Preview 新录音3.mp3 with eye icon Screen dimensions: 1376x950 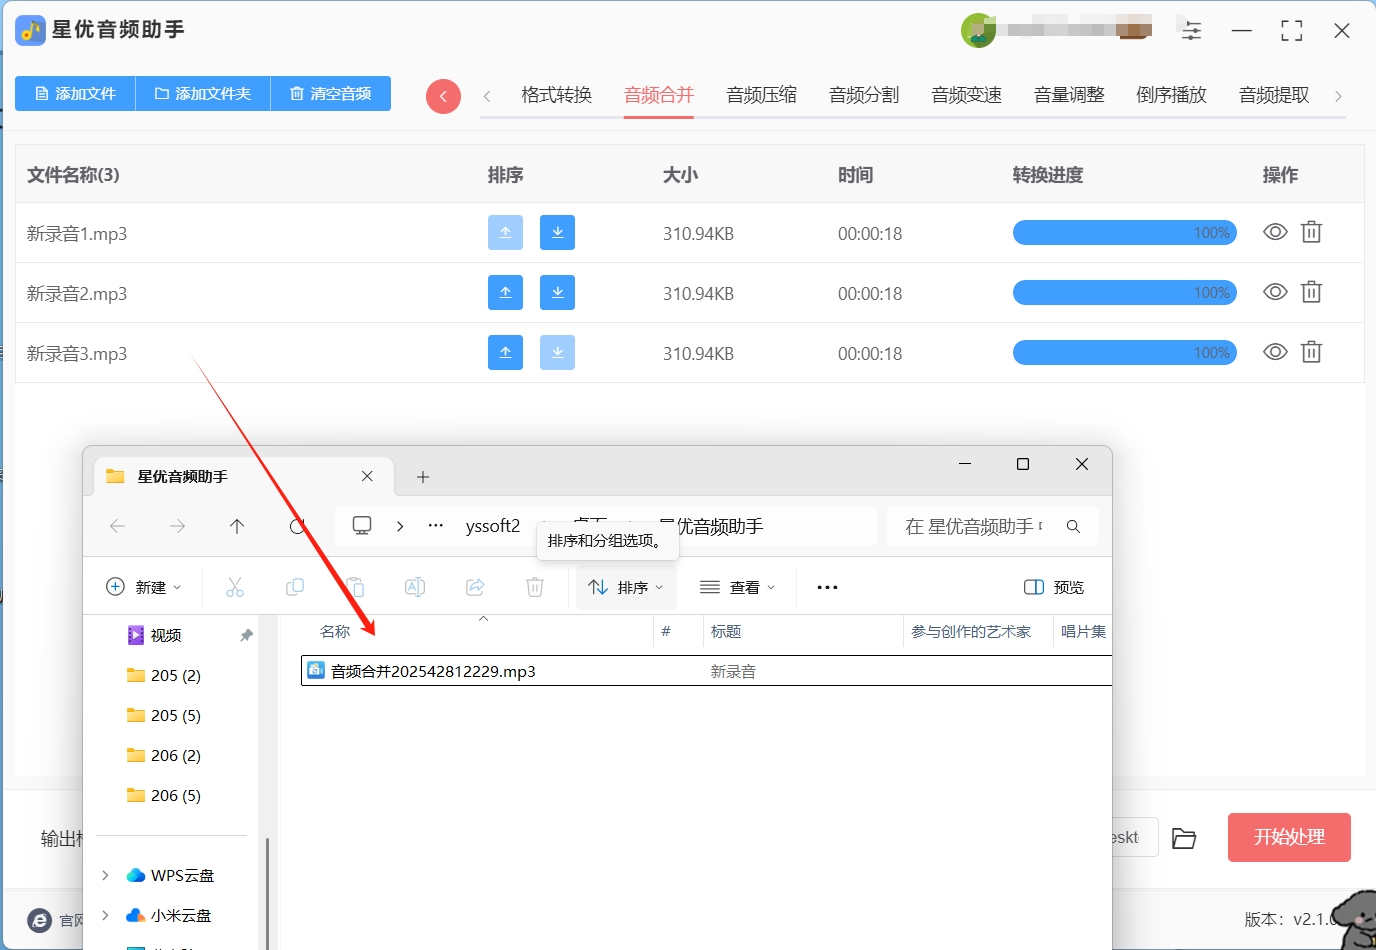pyautogui.click(x=1275, y=352)
